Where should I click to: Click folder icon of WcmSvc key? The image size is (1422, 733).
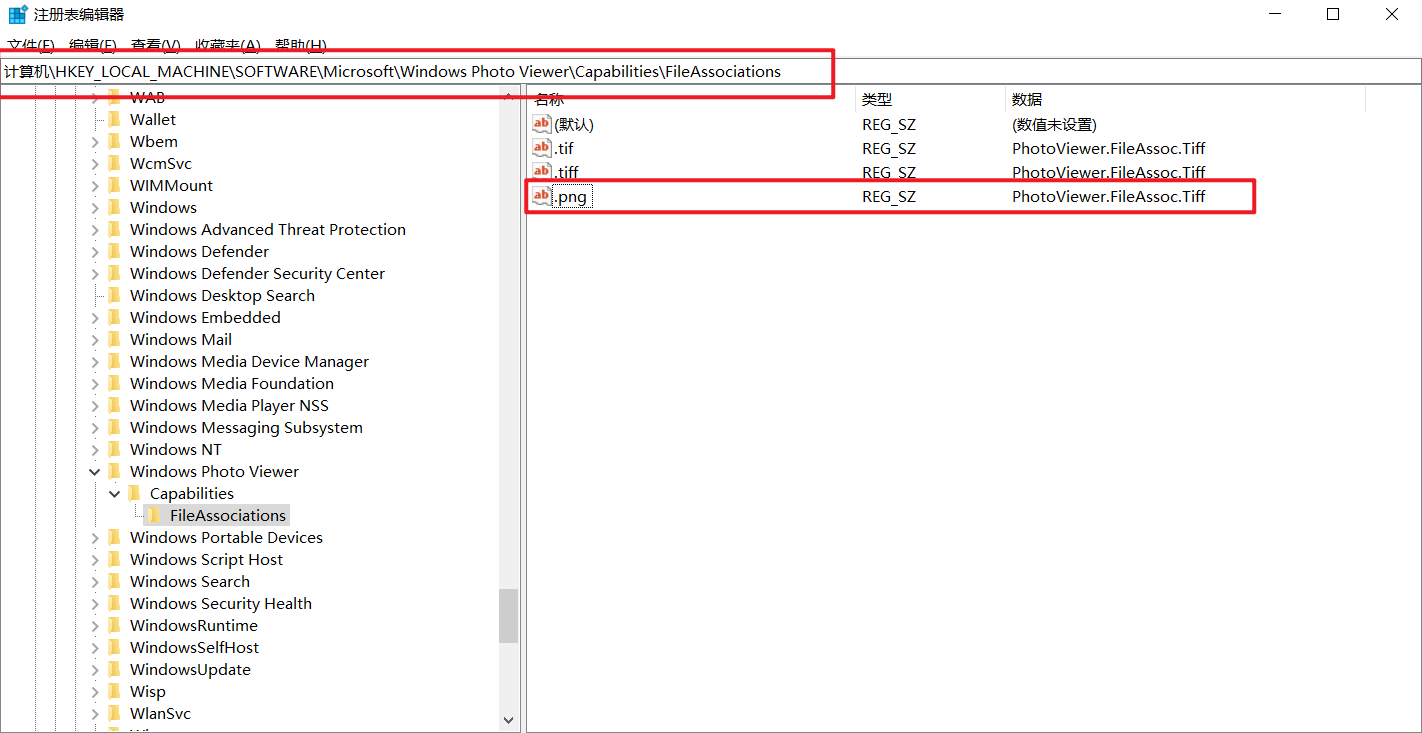pos(114,163)
